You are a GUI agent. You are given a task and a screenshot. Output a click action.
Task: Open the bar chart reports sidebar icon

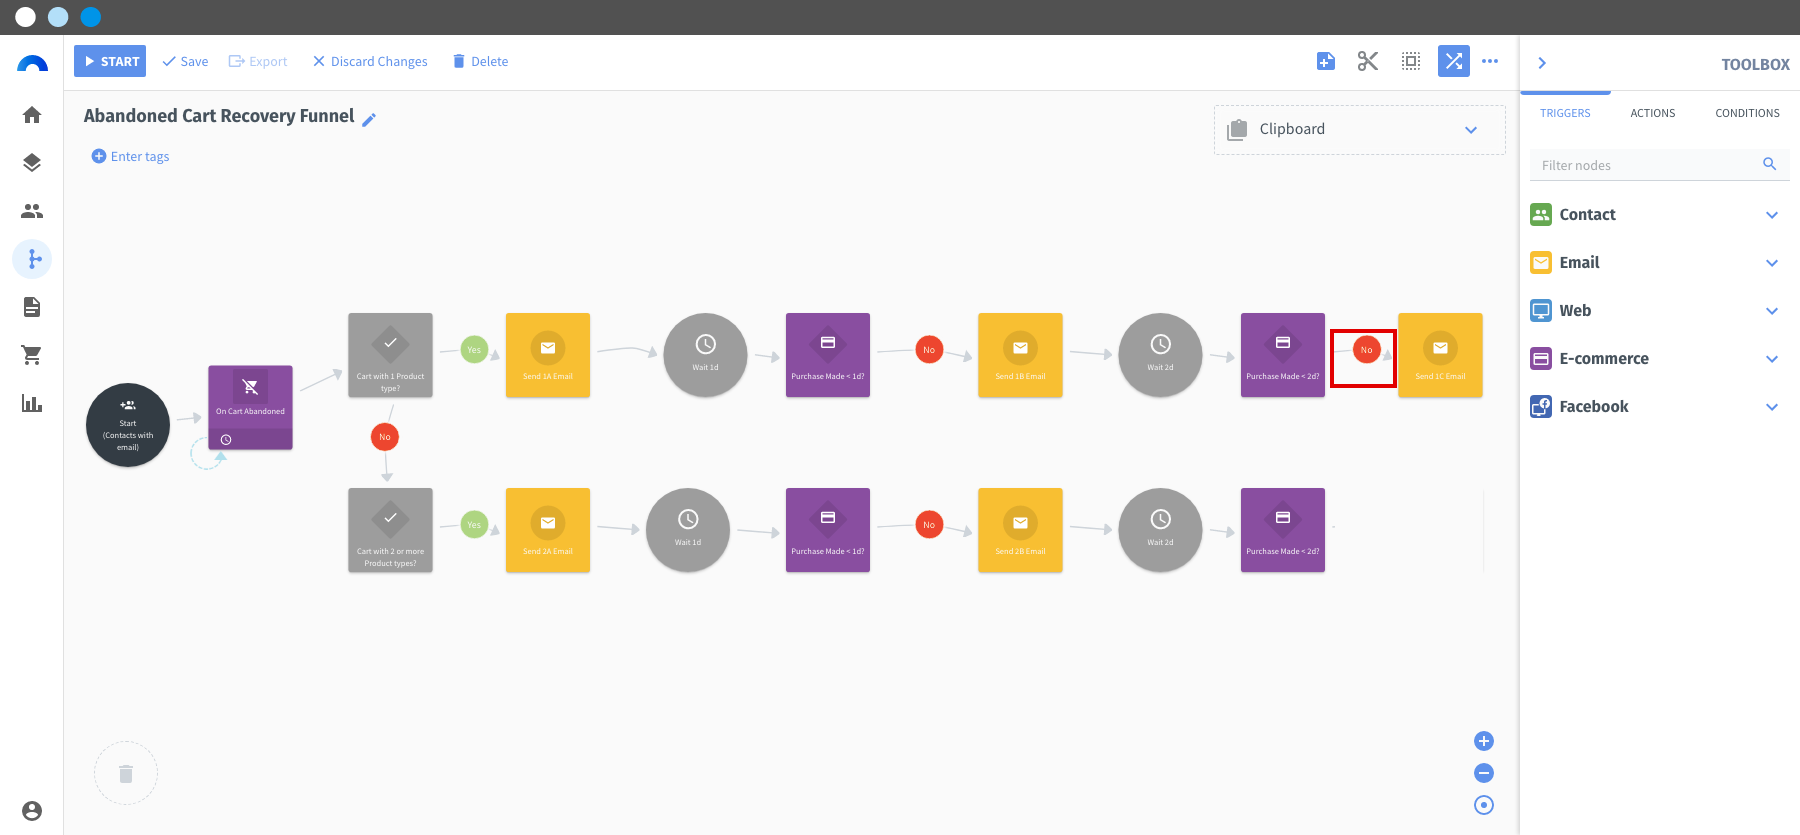(32, 403)
